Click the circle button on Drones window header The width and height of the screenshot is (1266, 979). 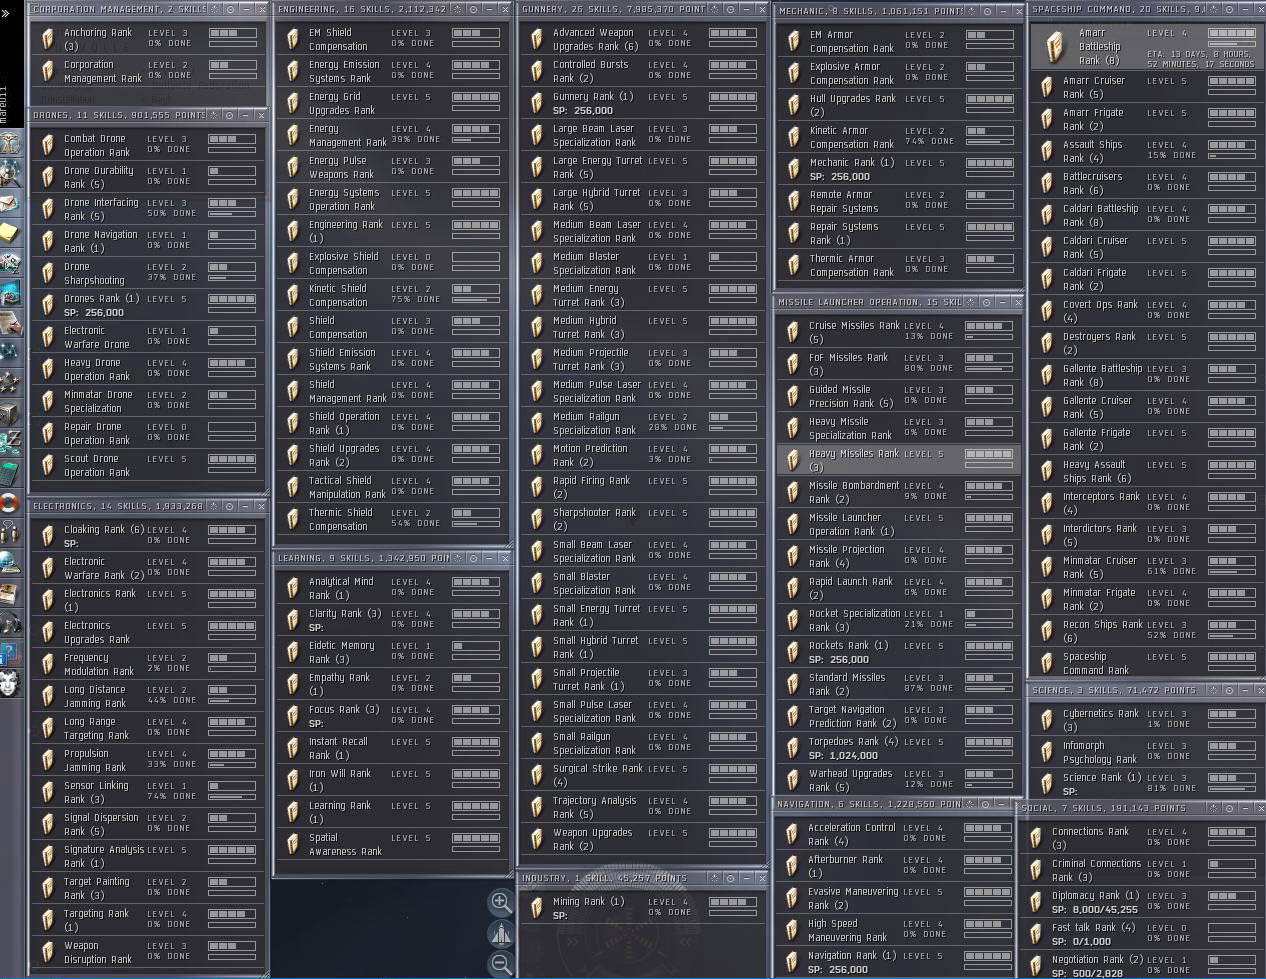pos(230,116)
